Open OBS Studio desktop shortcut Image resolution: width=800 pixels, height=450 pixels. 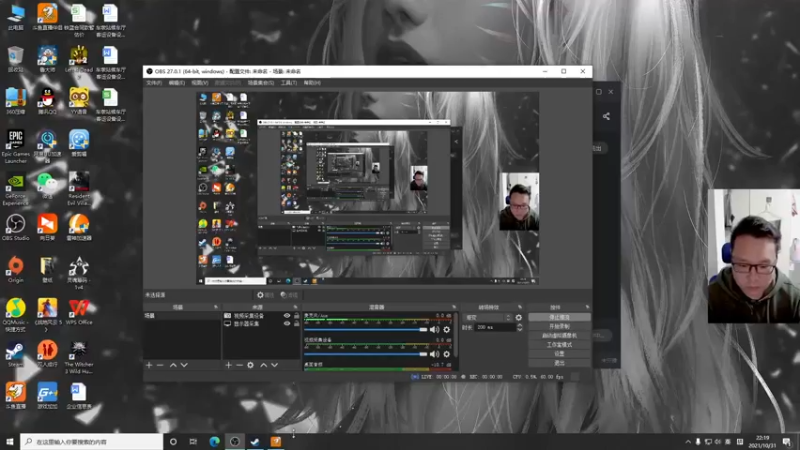[x=15, y=228]
